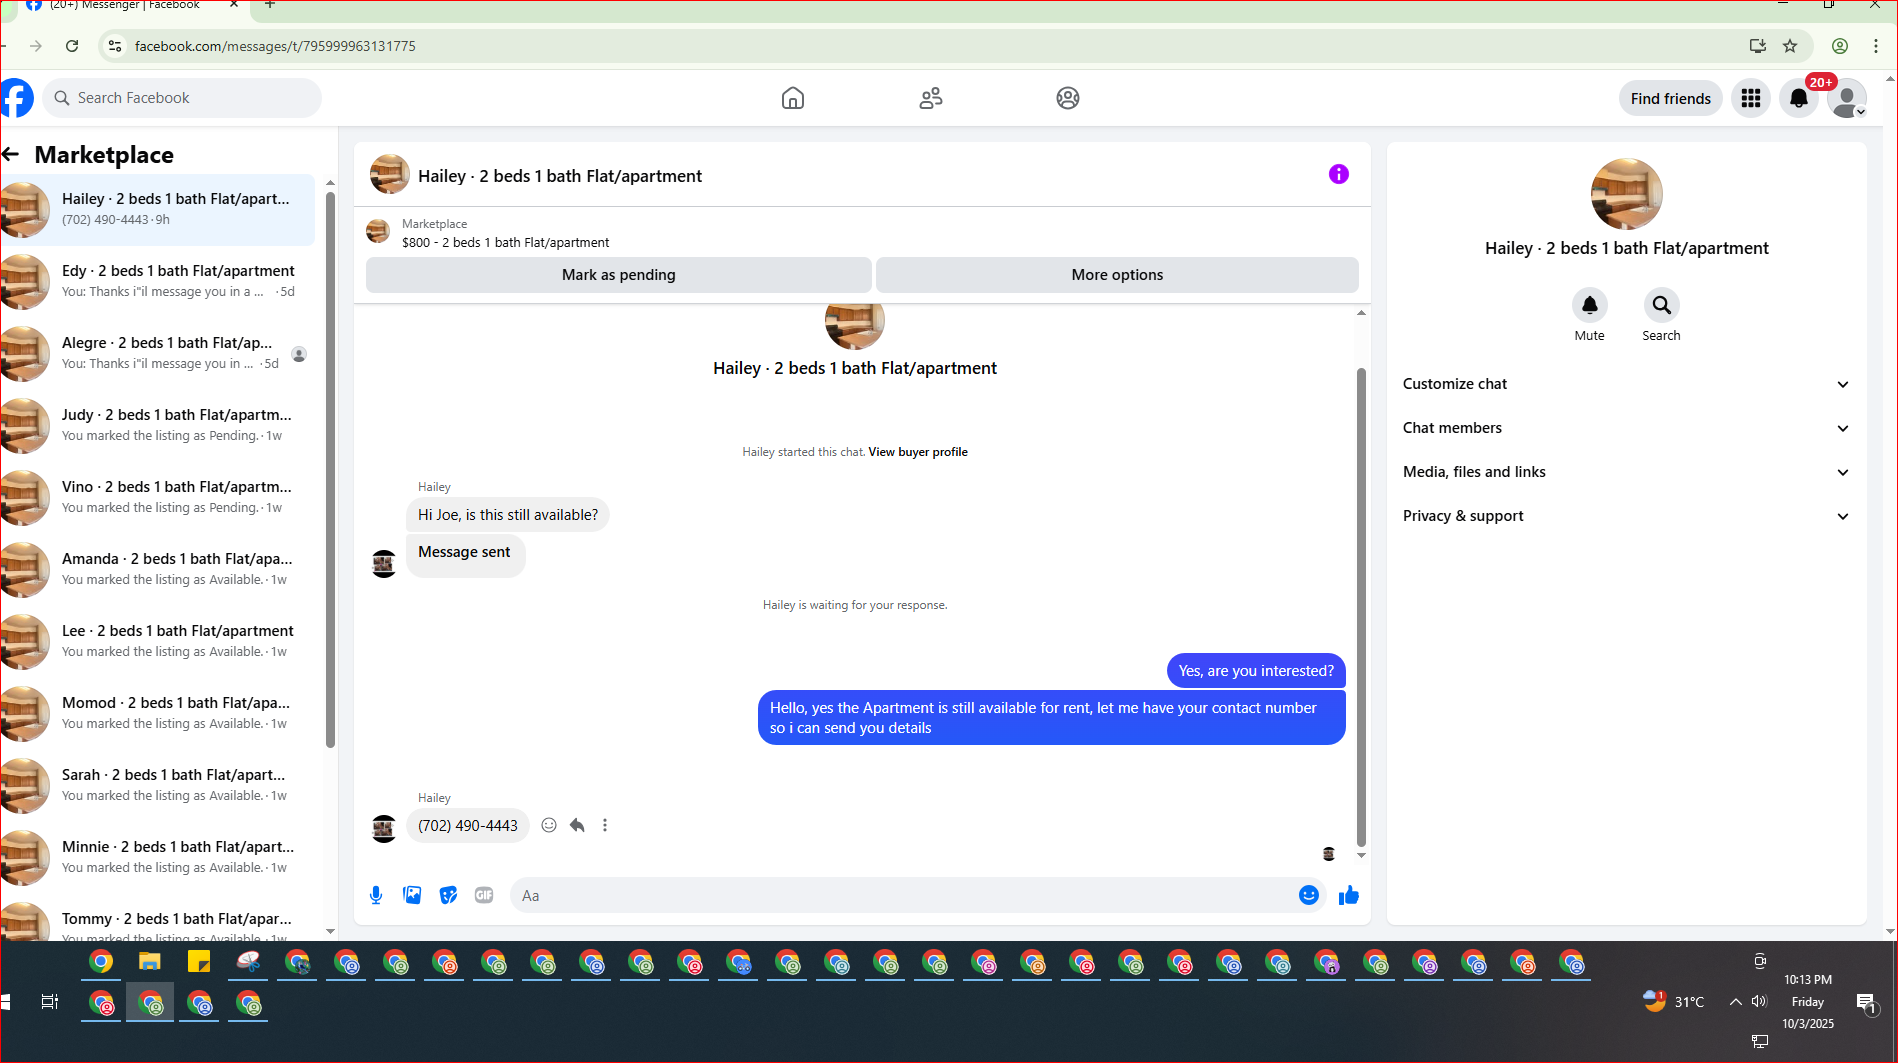Show hidden system tray icons
This screenshot has width=1898, height=1063.
pyautogui.click(x=1735, y=1001)
